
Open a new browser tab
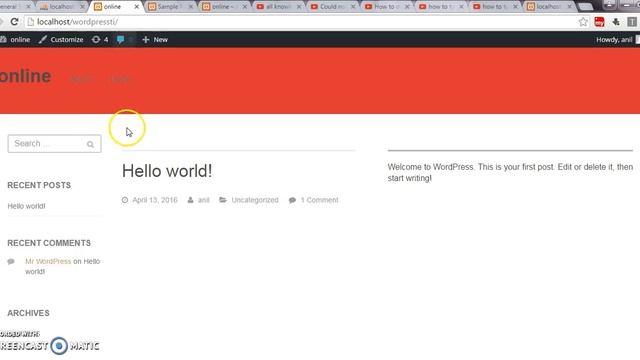click(586, 7)
